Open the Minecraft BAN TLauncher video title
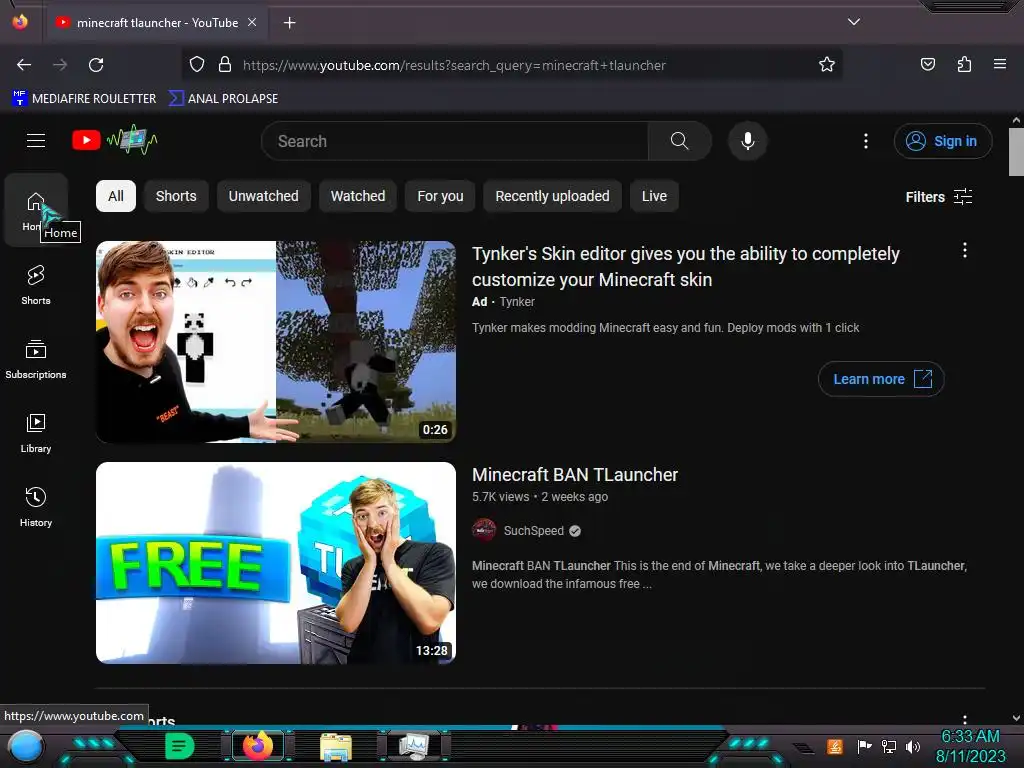The image size is (1024, 768). pos(575,475)
